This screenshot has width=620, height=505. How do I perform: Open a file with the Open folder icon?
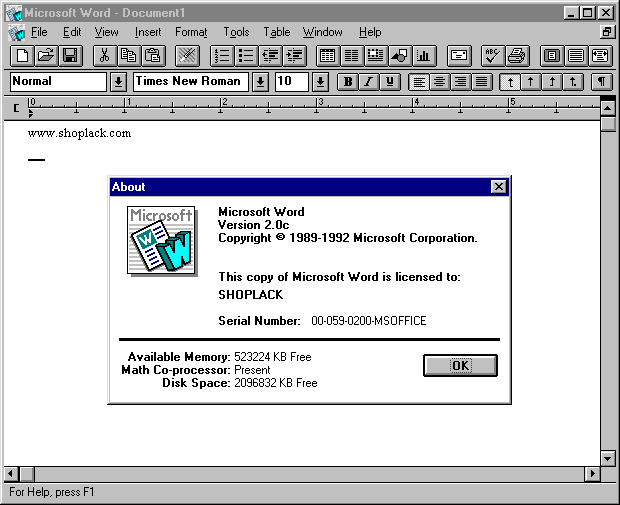pos(46,56)
